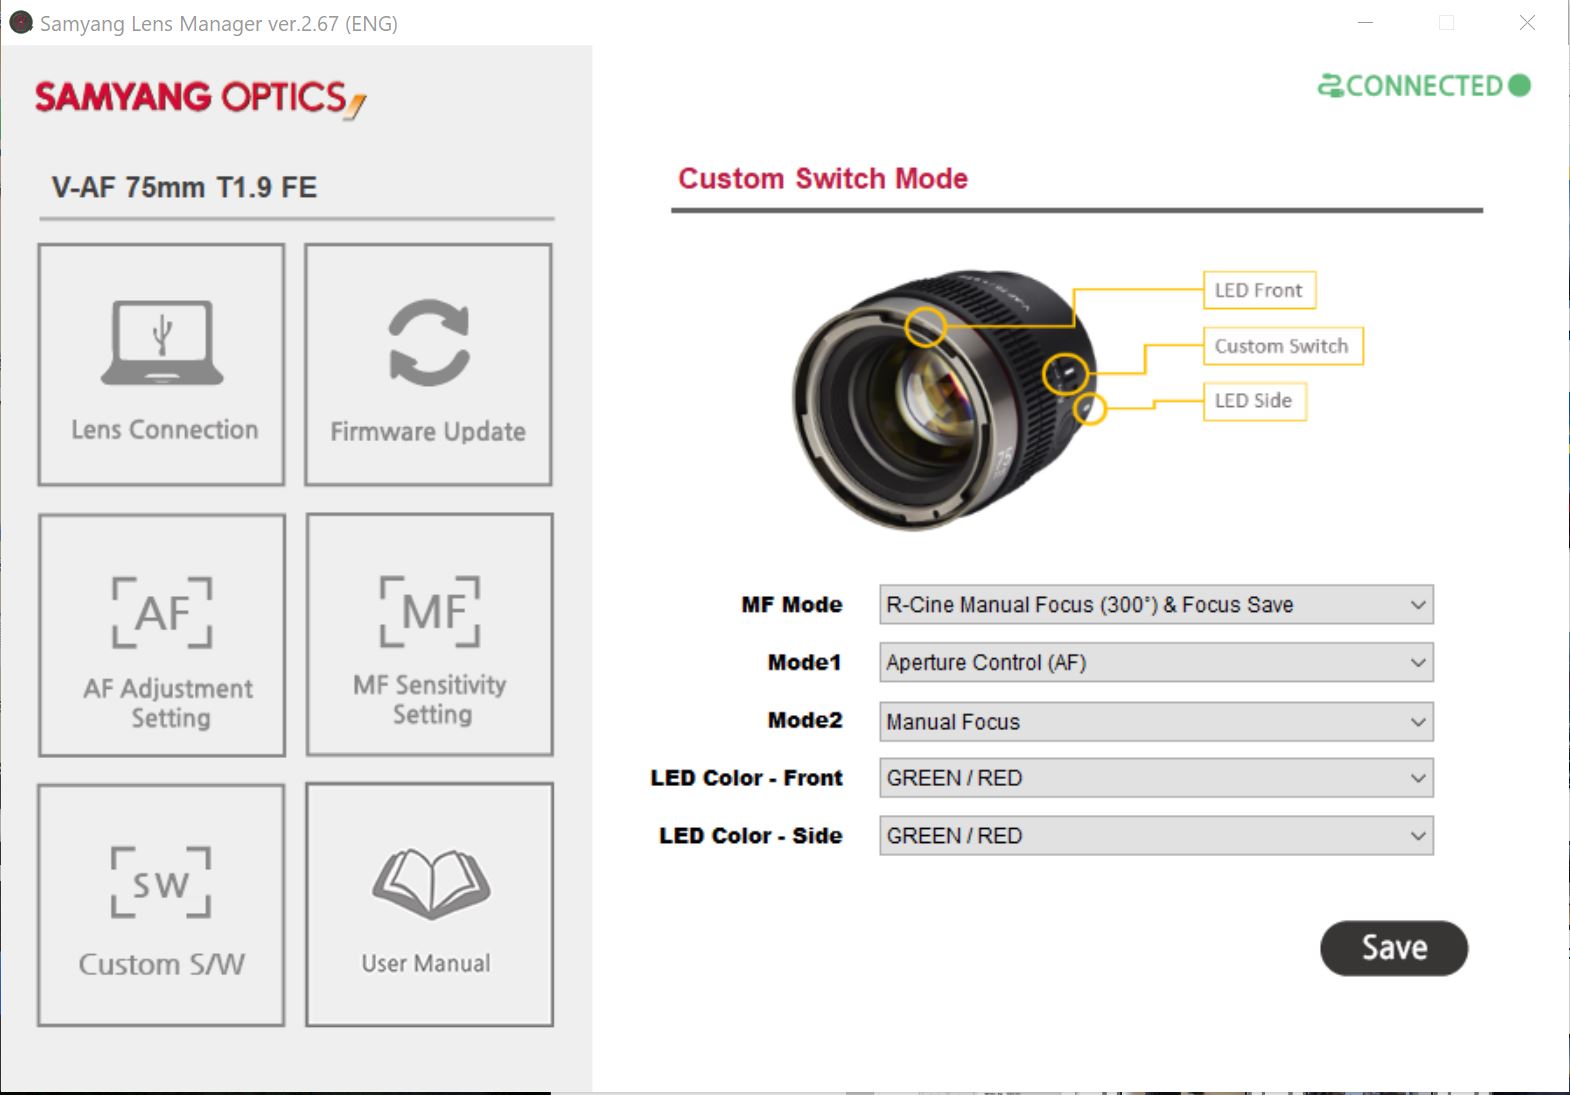1570x1095 pixels.
Task: Expand the MF Mode dropdown
Action: click(x=1155, y=605)
